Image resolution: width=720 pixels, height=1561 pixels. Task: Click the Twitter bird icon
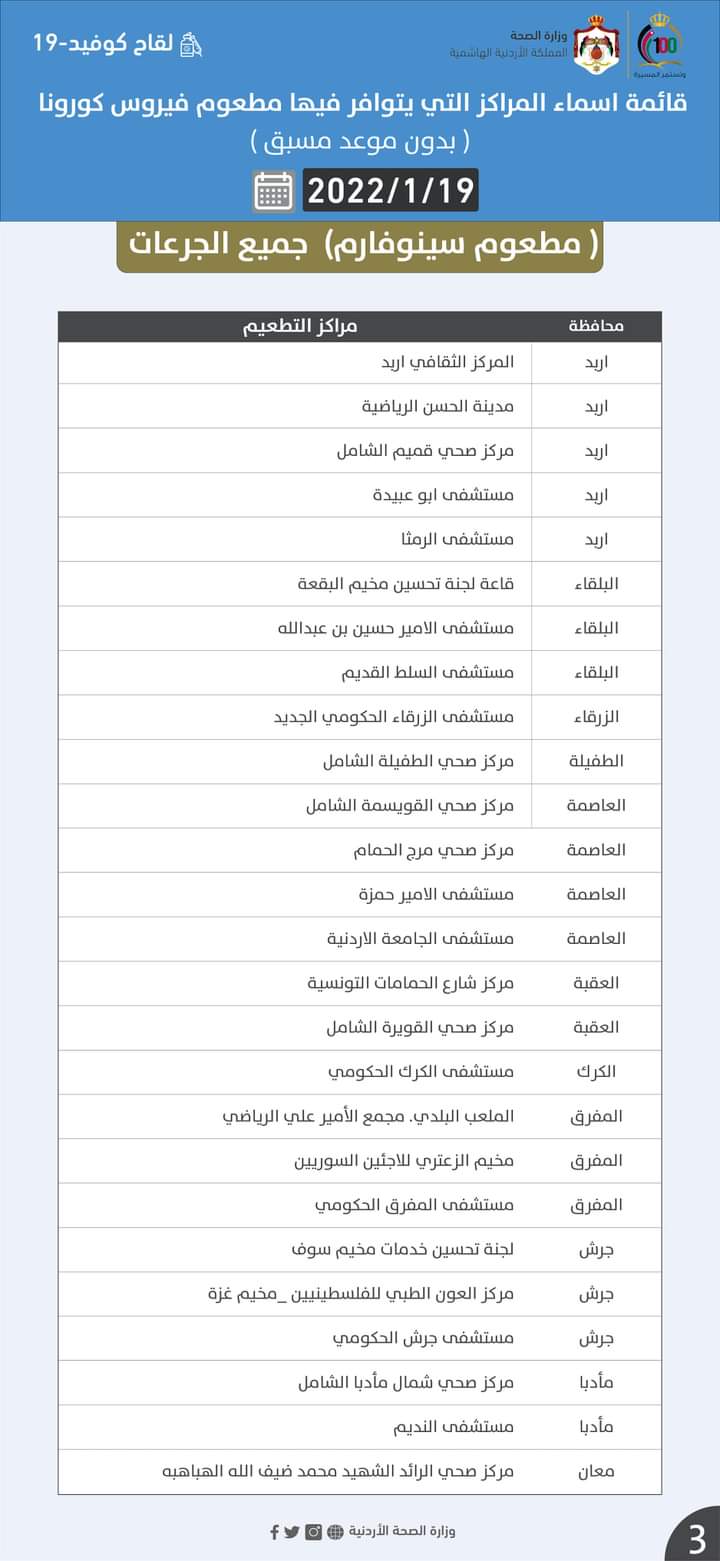[x=292, y=1531]
